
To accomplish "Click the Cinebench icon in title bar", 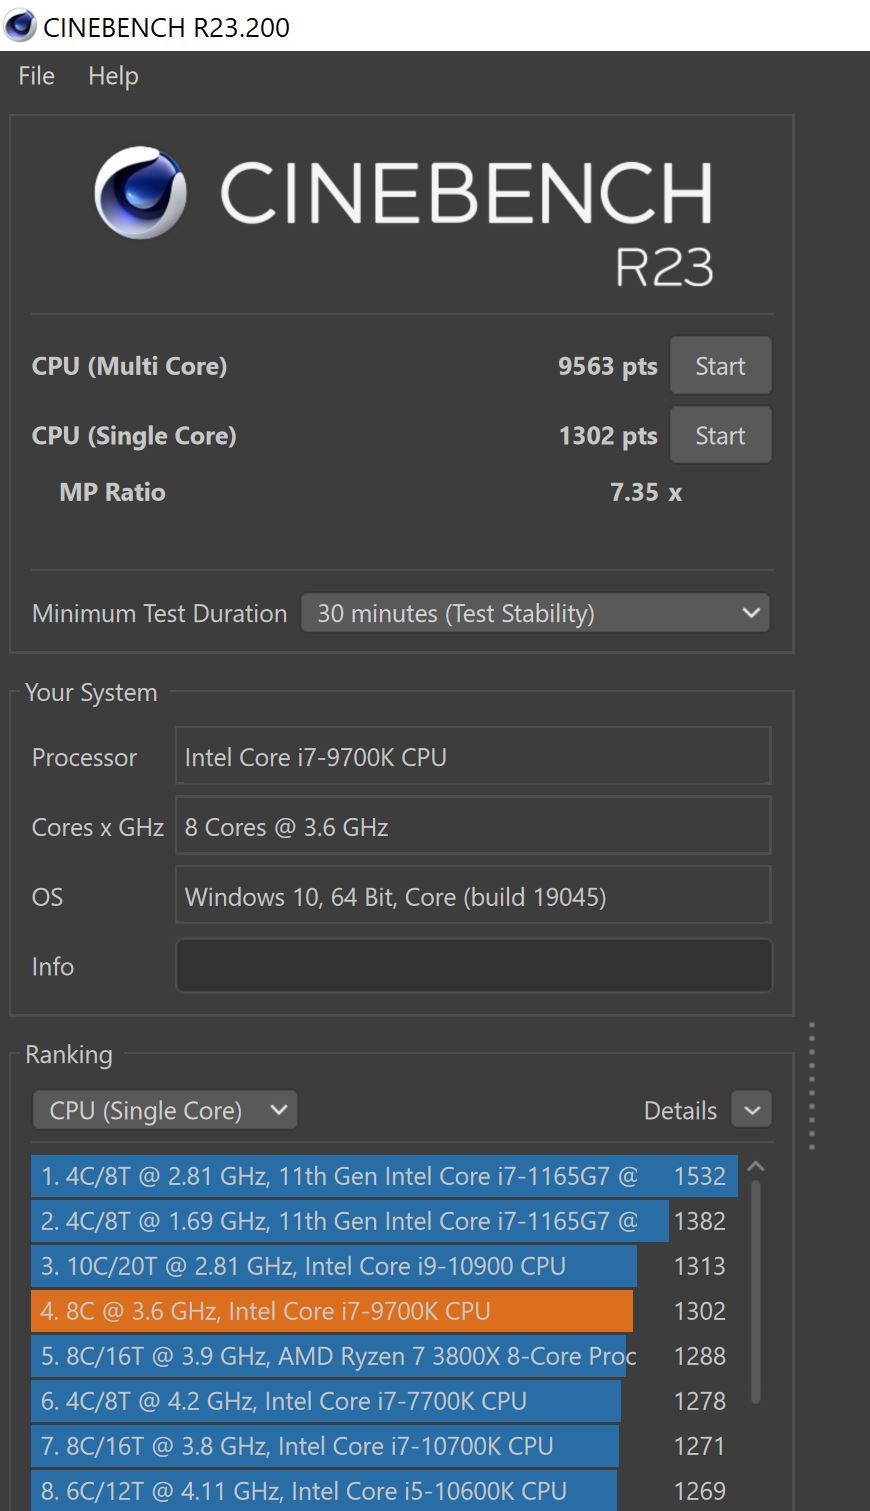I will [20, 26].
